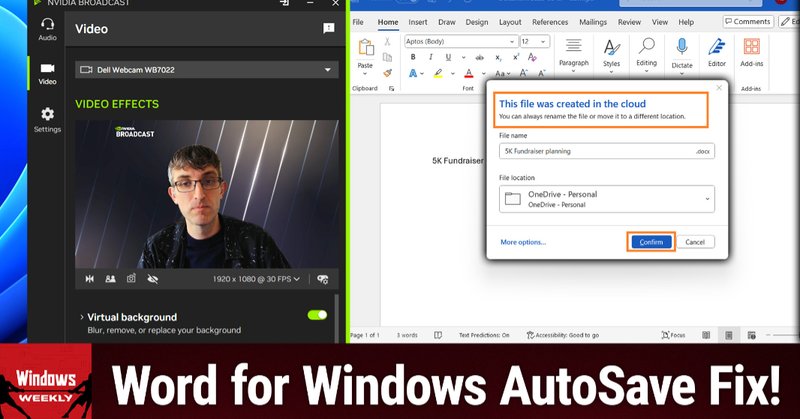Click the Focus mode button in status bar
Viewport: 800px width, 419px height.
673,335
